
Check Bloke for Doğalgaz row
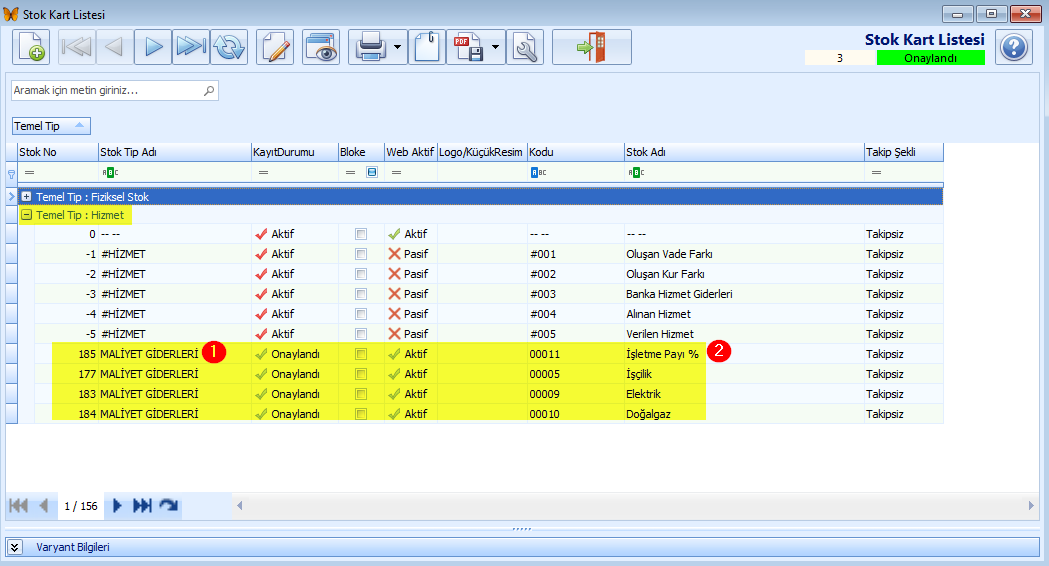click(361, 414)
